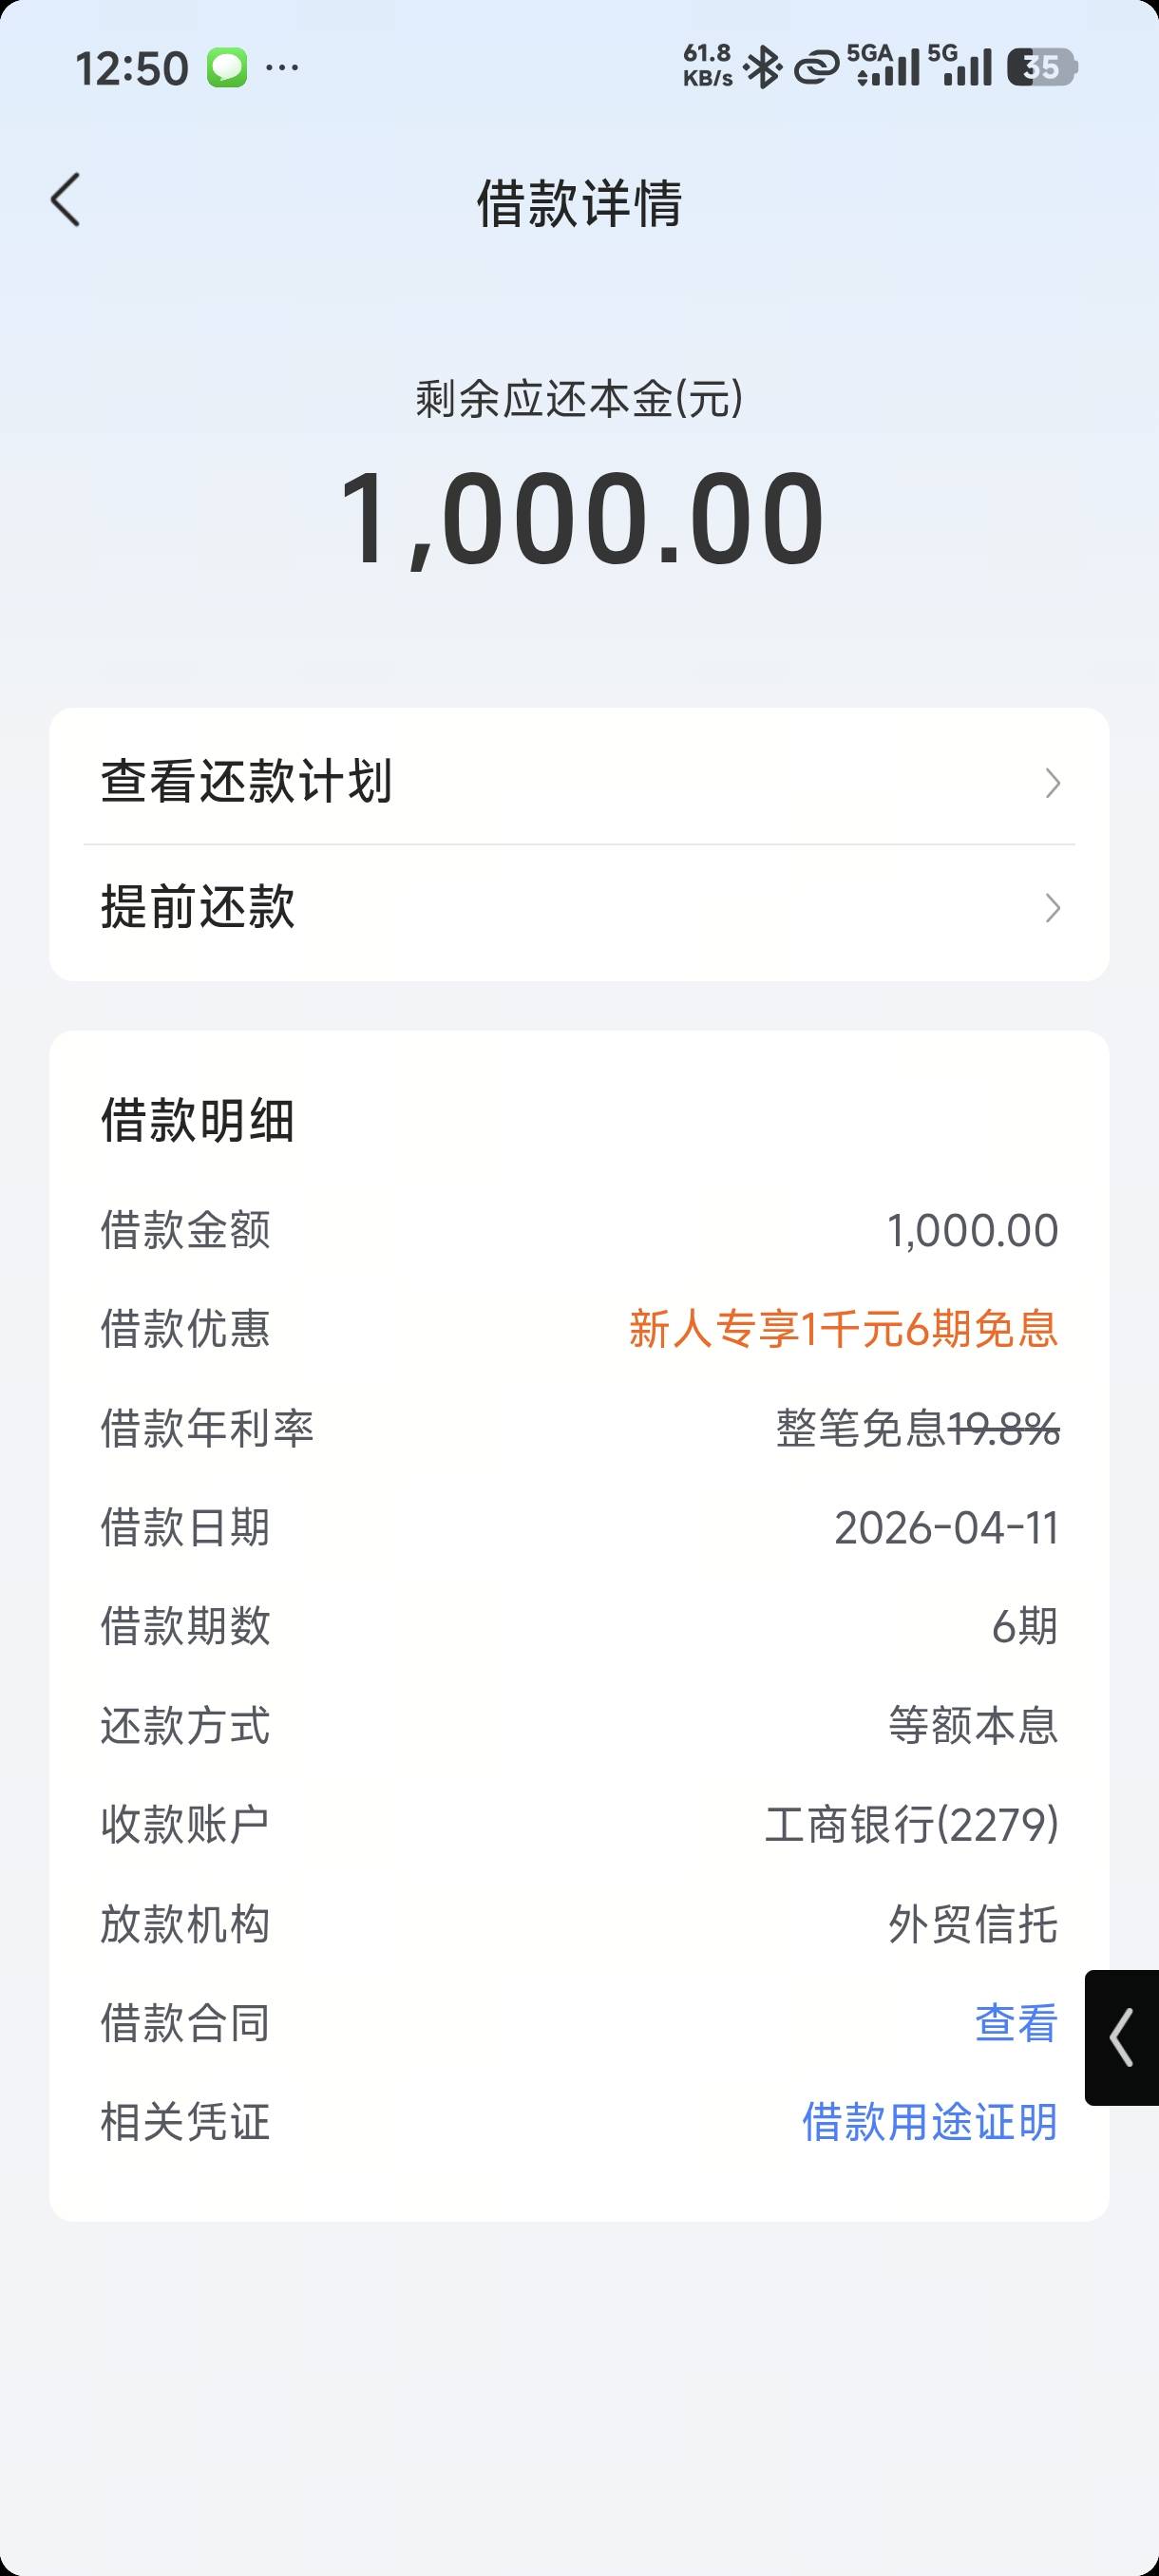
Task: Tap the battery level indicator
Action: click(x=1041, y=68)
